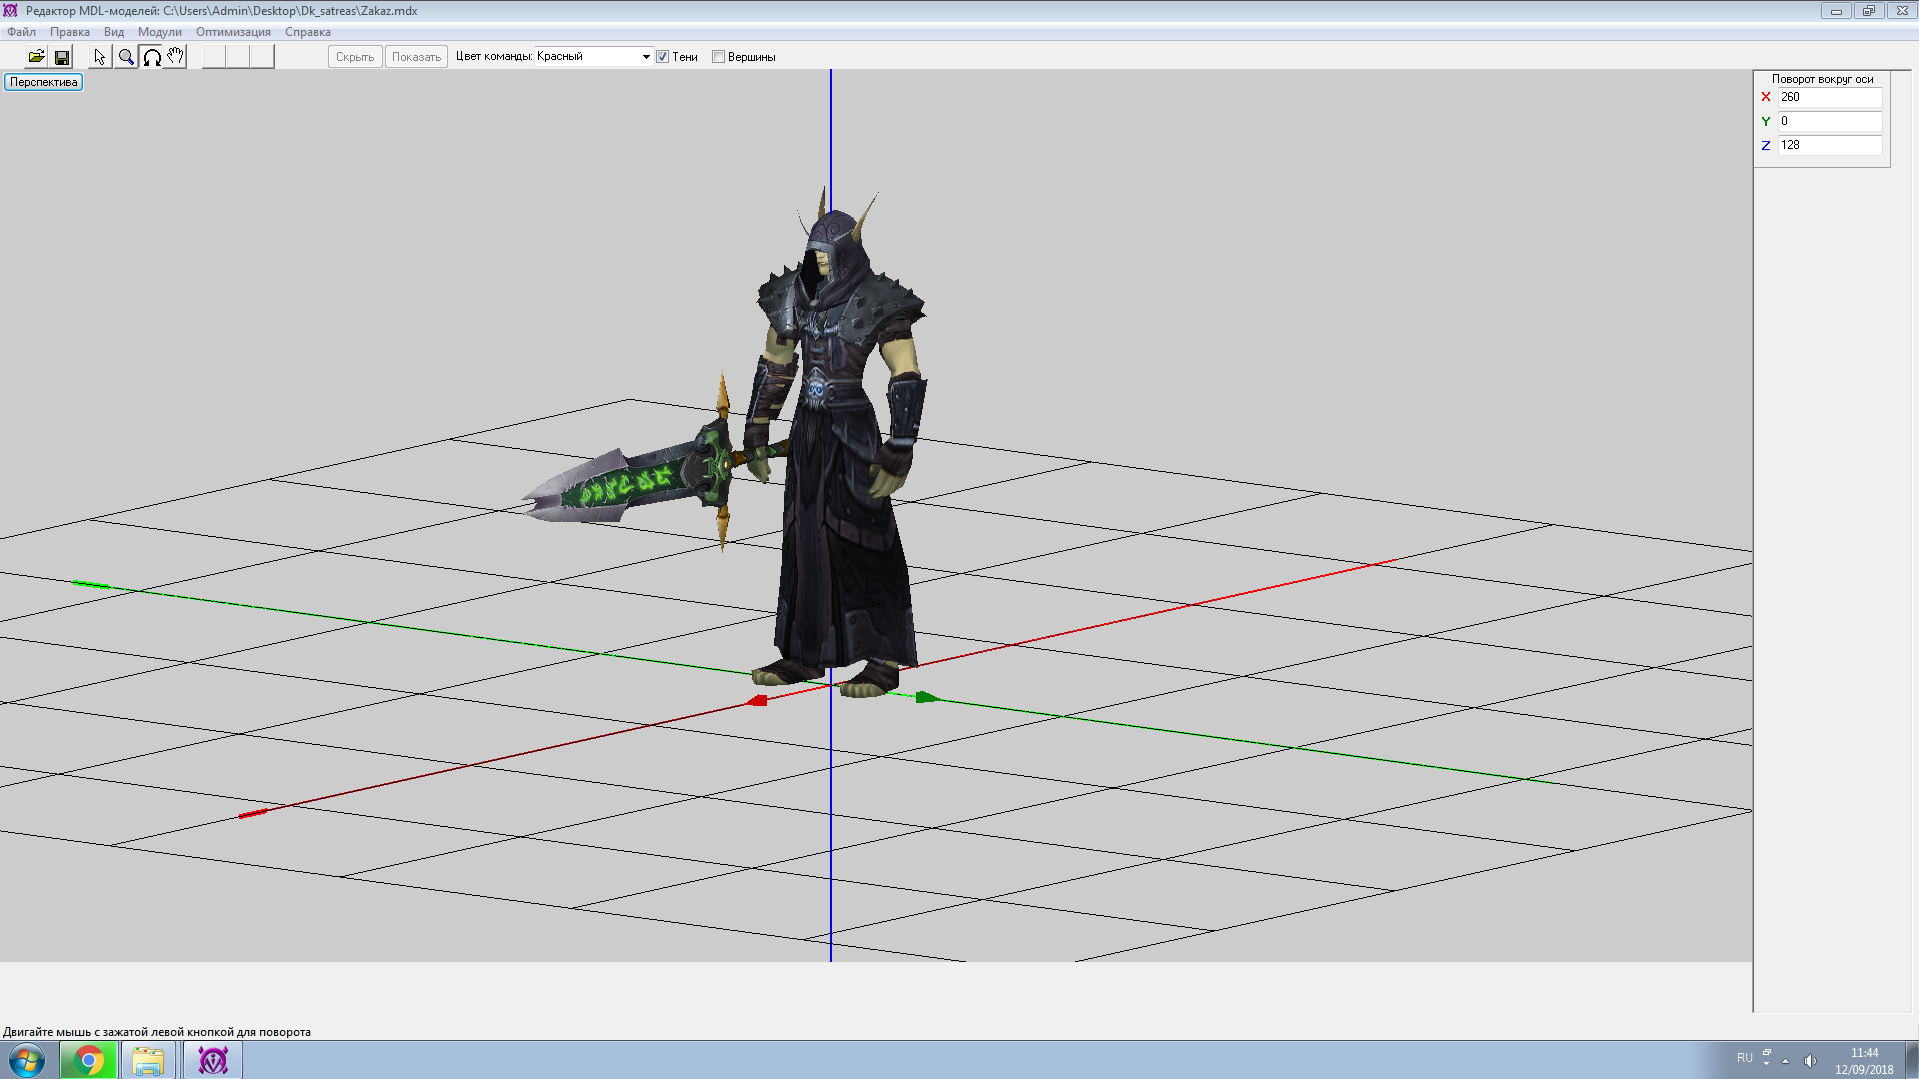Select the arrow pointer tool
1919x1079 pixels.
click(100, 57)
